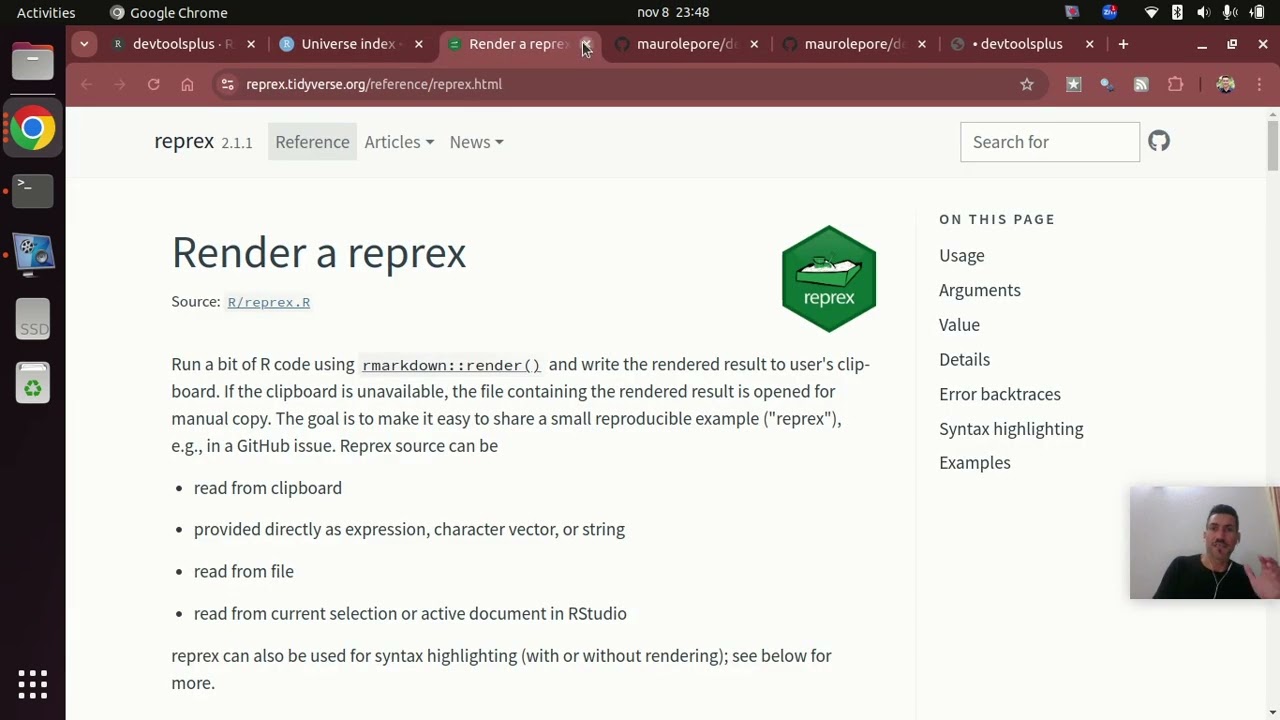The width and height of the screenshot is (1280, 720).
Task: Click the Zoom tray icon
Action: (1109, 12)
